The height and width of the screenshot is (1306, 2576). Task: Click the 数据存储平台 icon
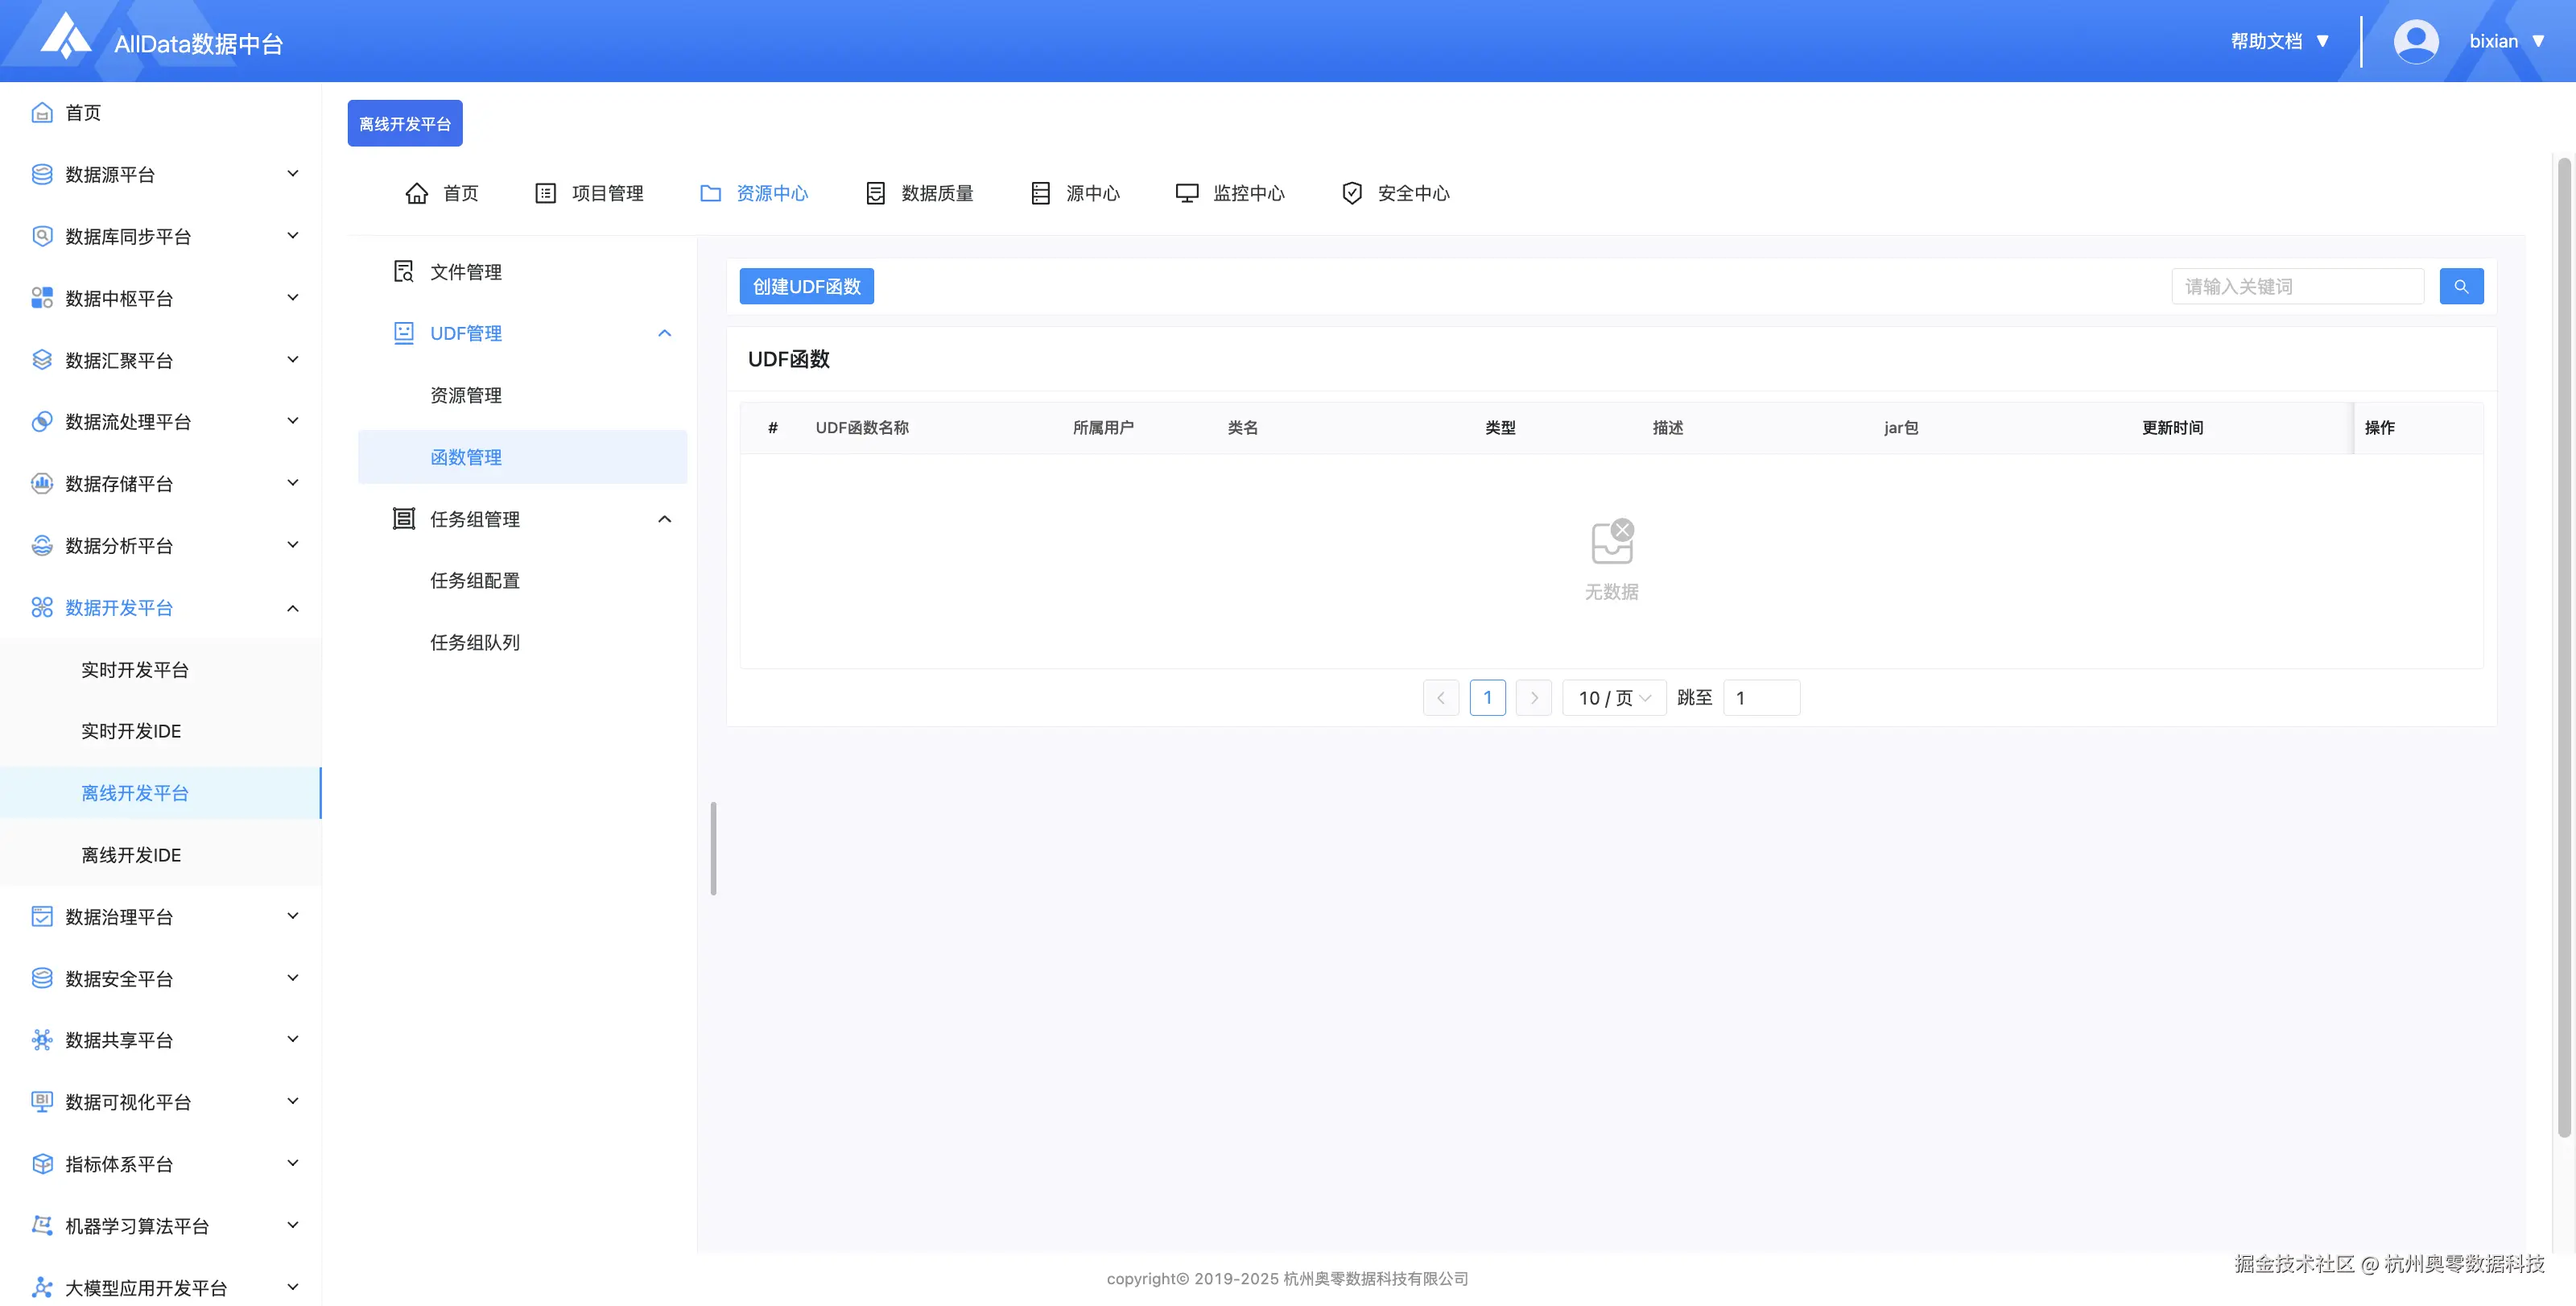click(42, 484)
